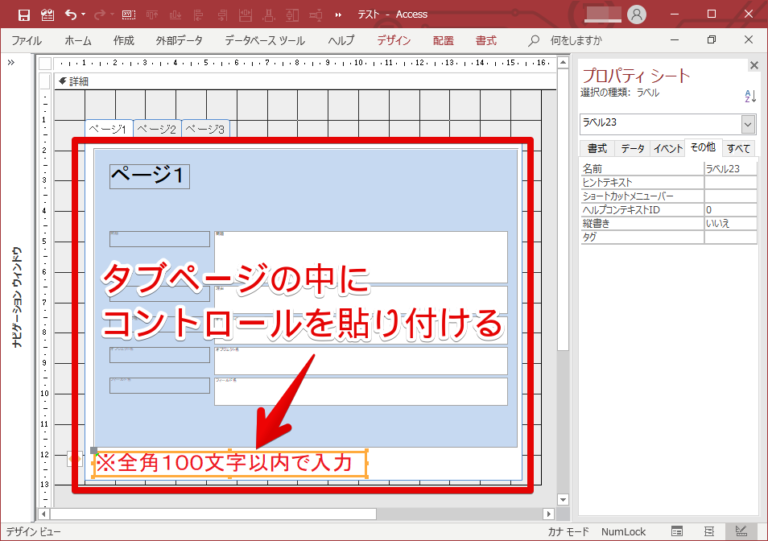Open the データベース ツール ribbon tab

[264, 41]
